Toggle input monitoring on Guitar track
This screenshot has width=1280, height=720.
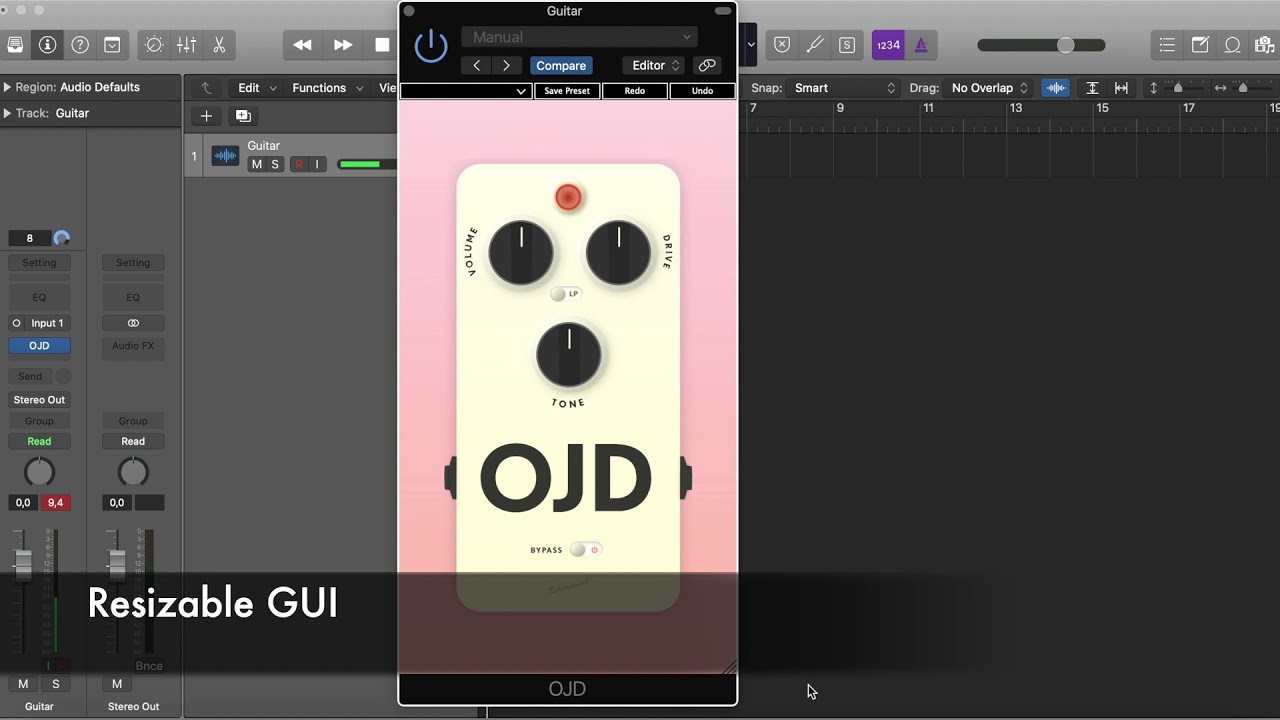pos(317,164)
